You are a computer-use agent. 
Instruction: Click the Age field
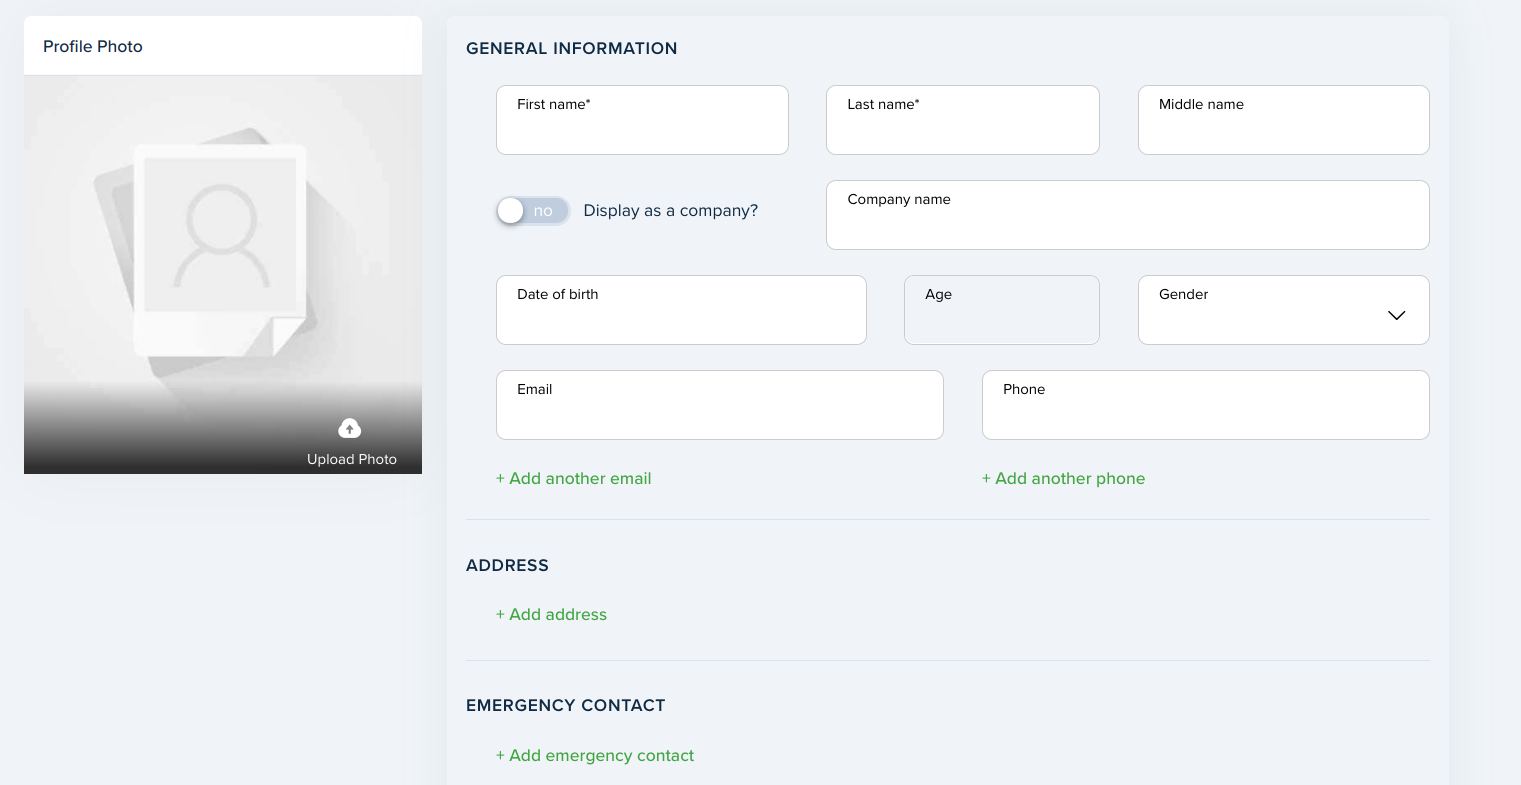point(1002,310)
